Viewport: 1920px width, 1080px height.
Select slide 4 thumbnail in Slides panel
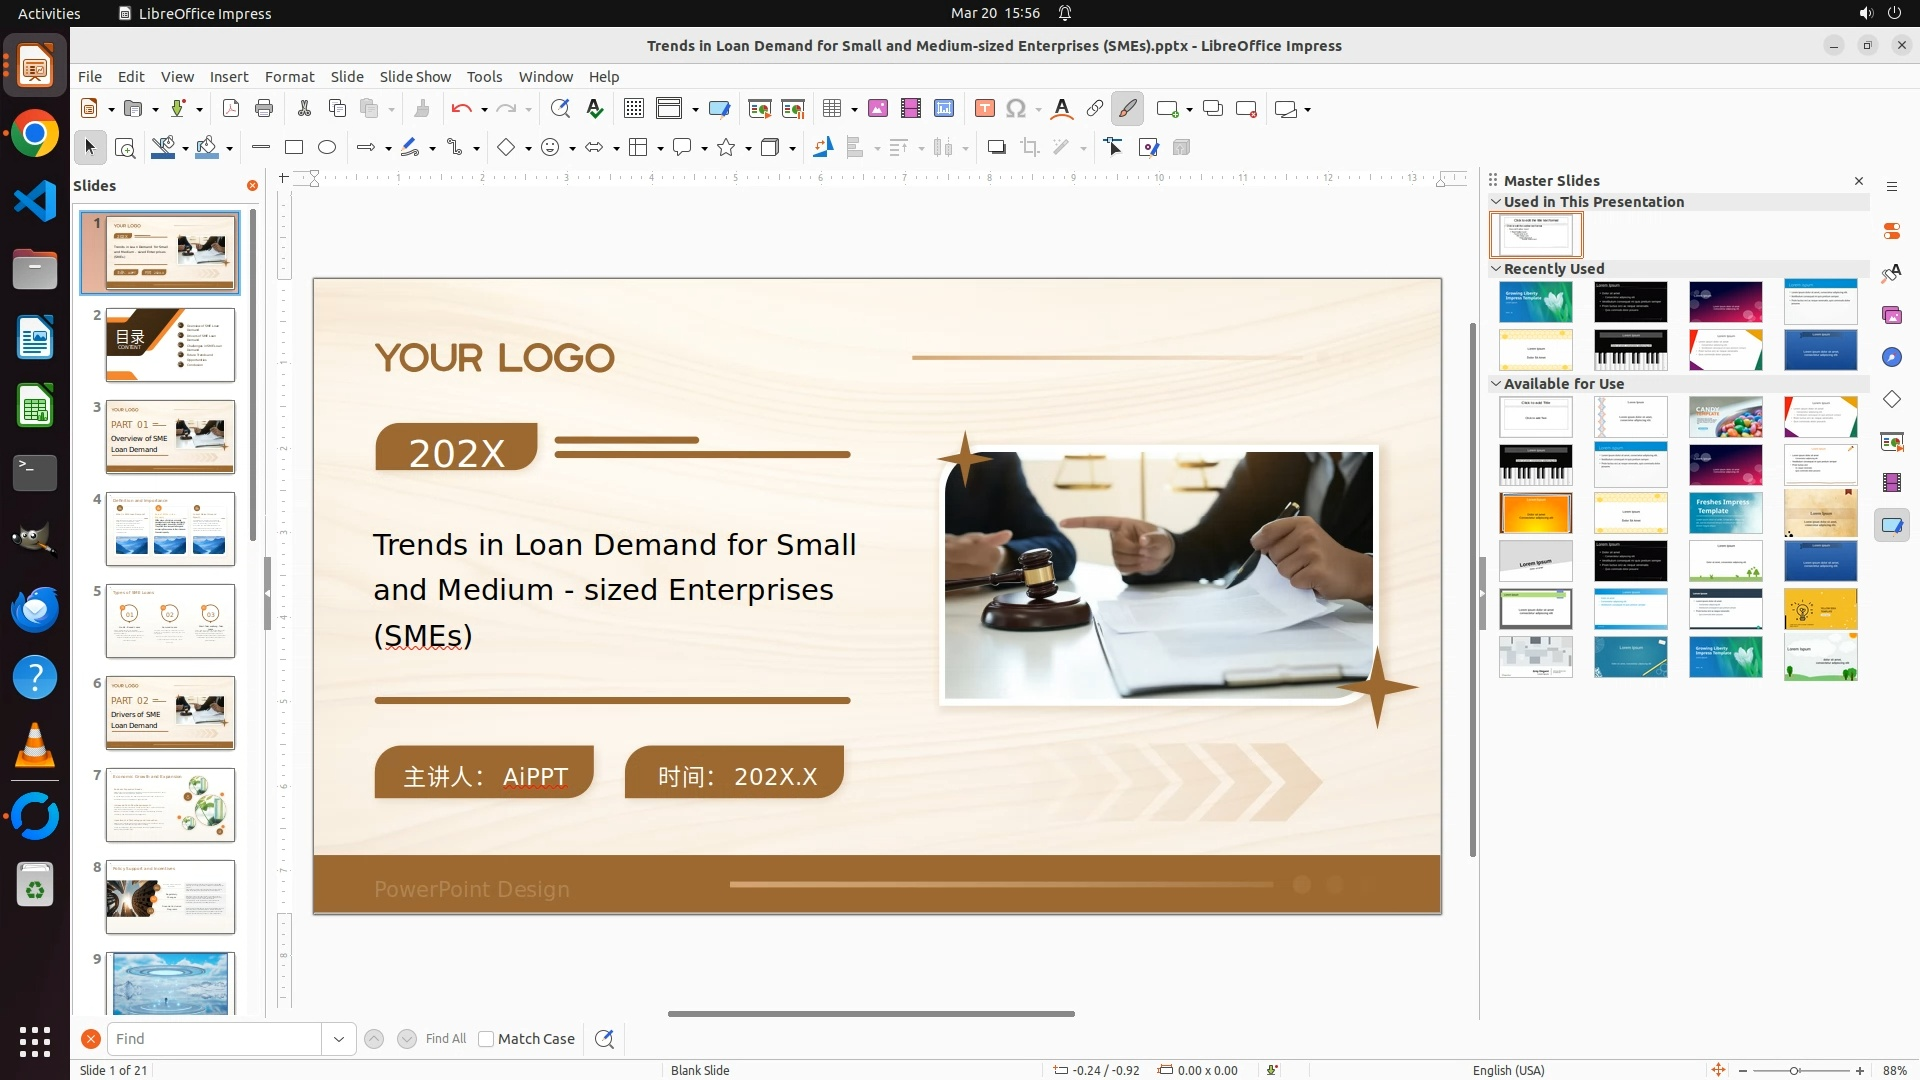[170, 529]
